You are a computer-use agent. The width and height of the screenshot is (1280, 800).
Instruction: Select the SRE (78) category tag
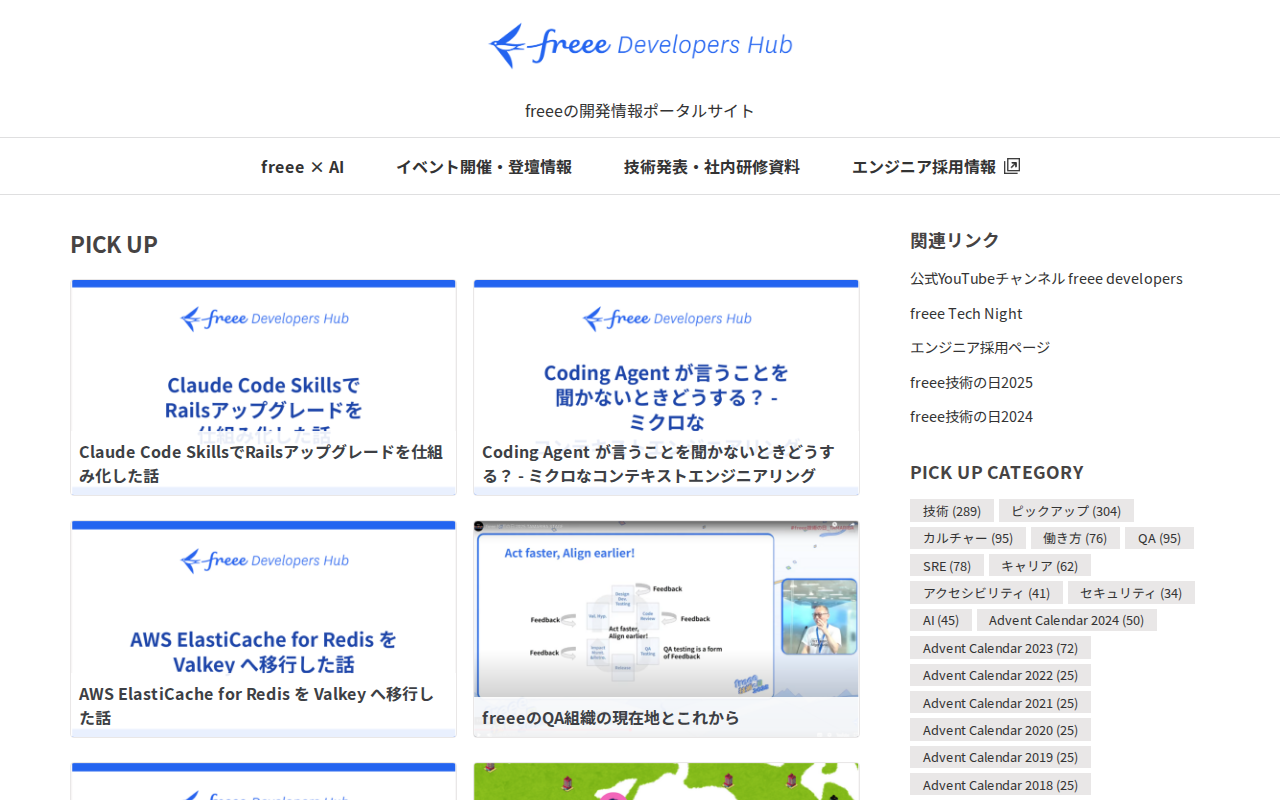(947, 566)
